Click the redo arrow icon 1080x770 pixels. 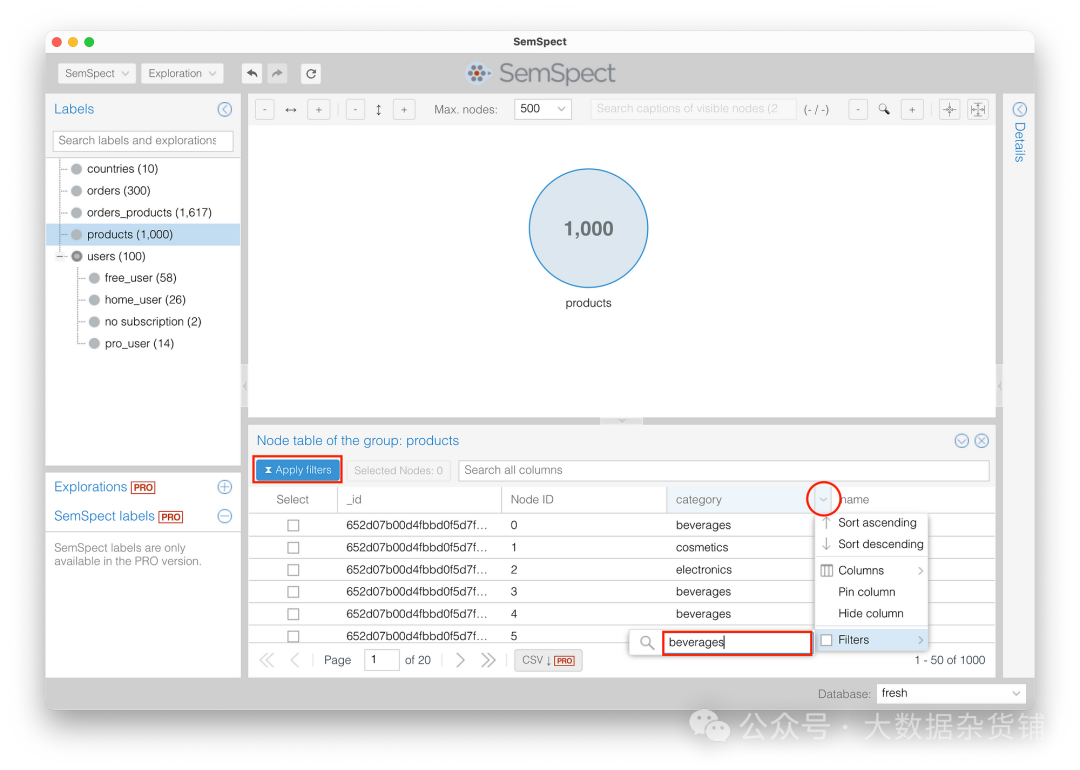(277, 73)
